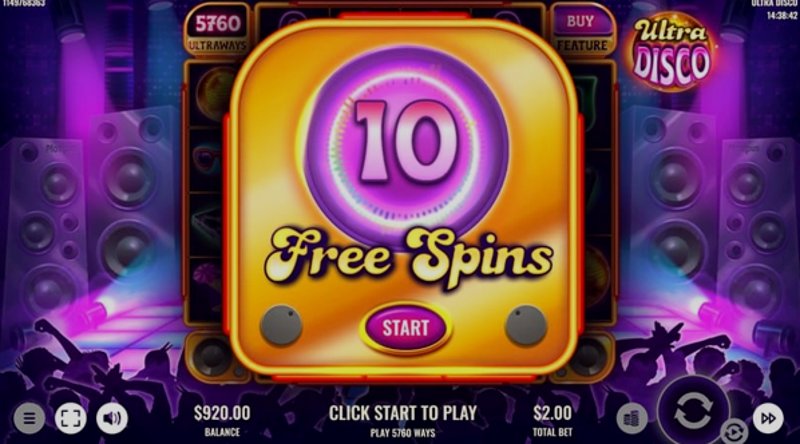Click the pink START button
Viewport: 800px width, 444px height.
tap(406, 328)
